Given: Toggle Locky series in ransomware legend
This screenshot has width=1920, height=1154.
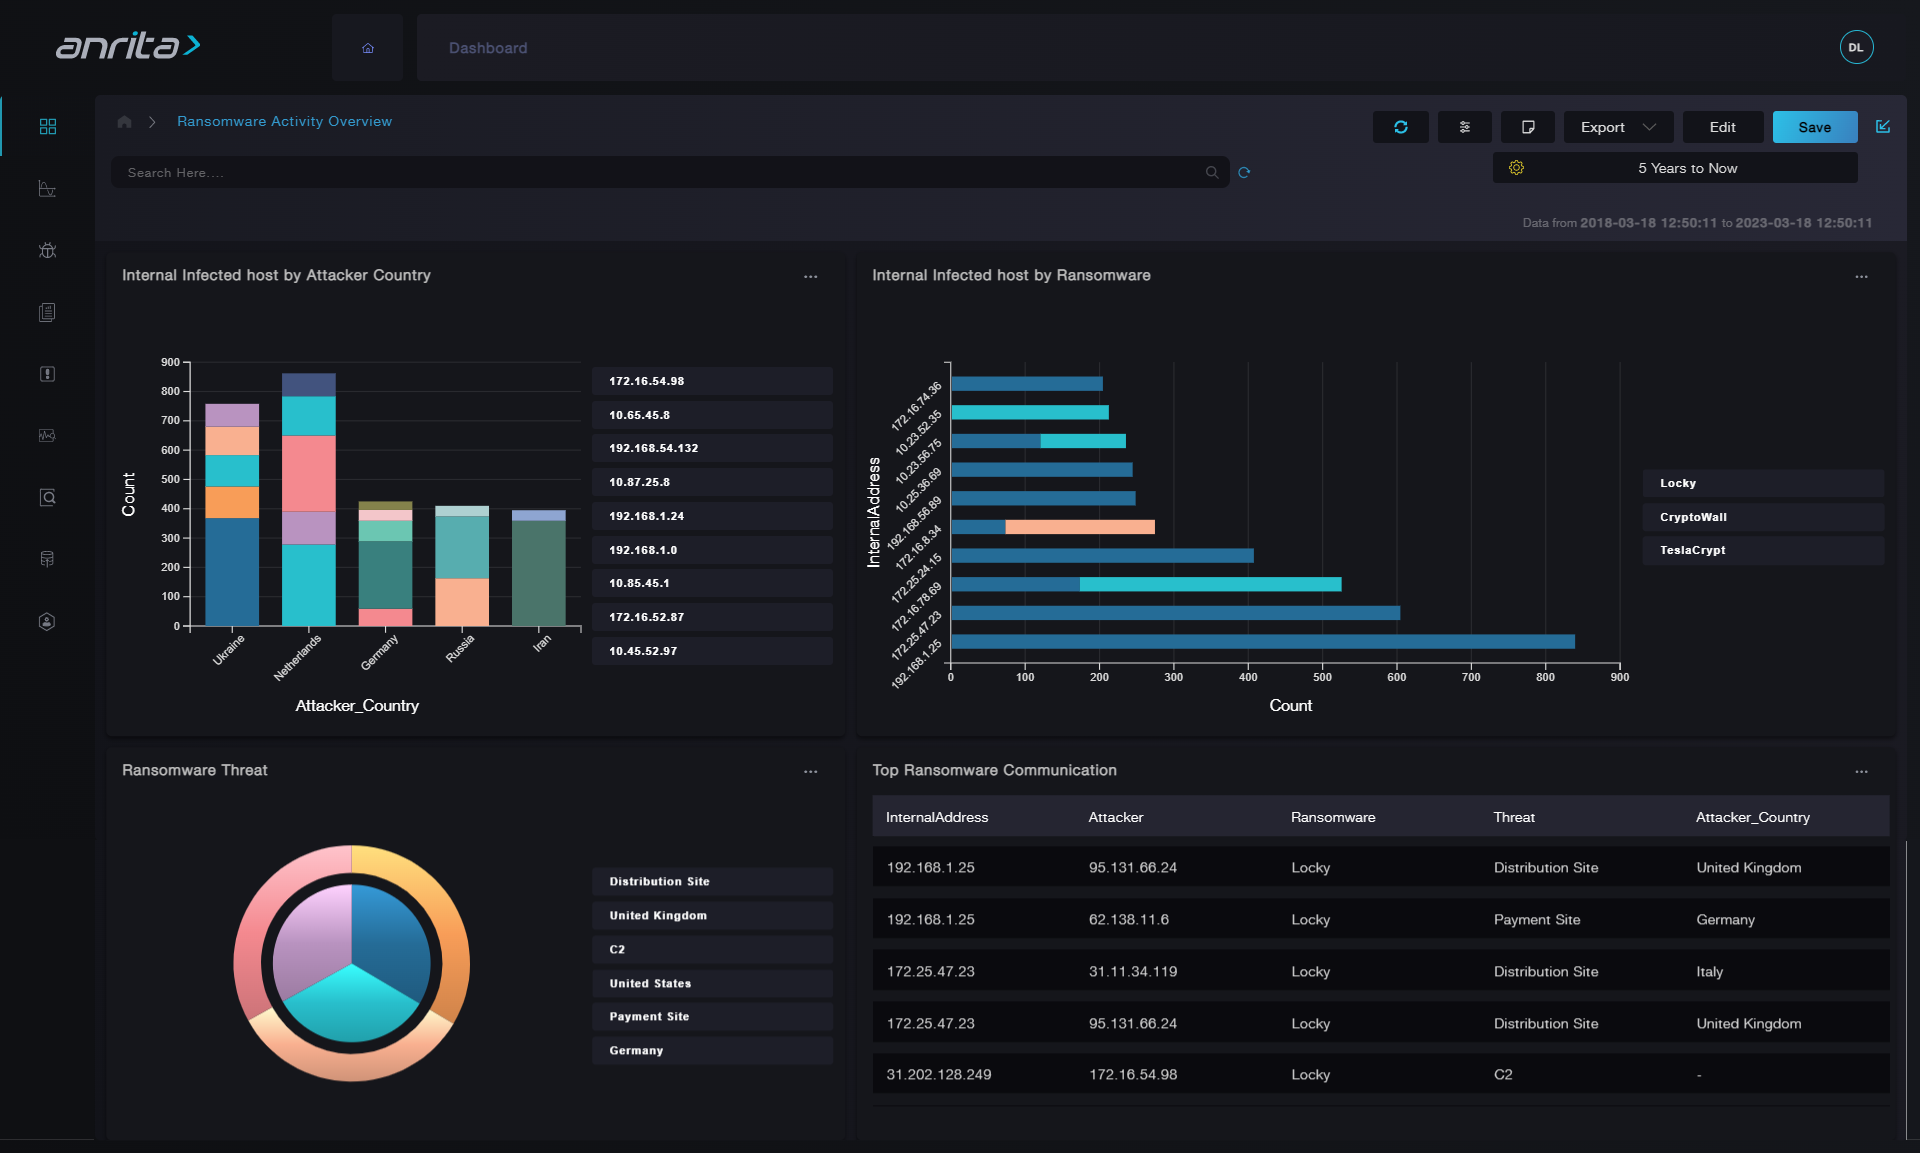Looking at the screenshot, I should 1762,483.
